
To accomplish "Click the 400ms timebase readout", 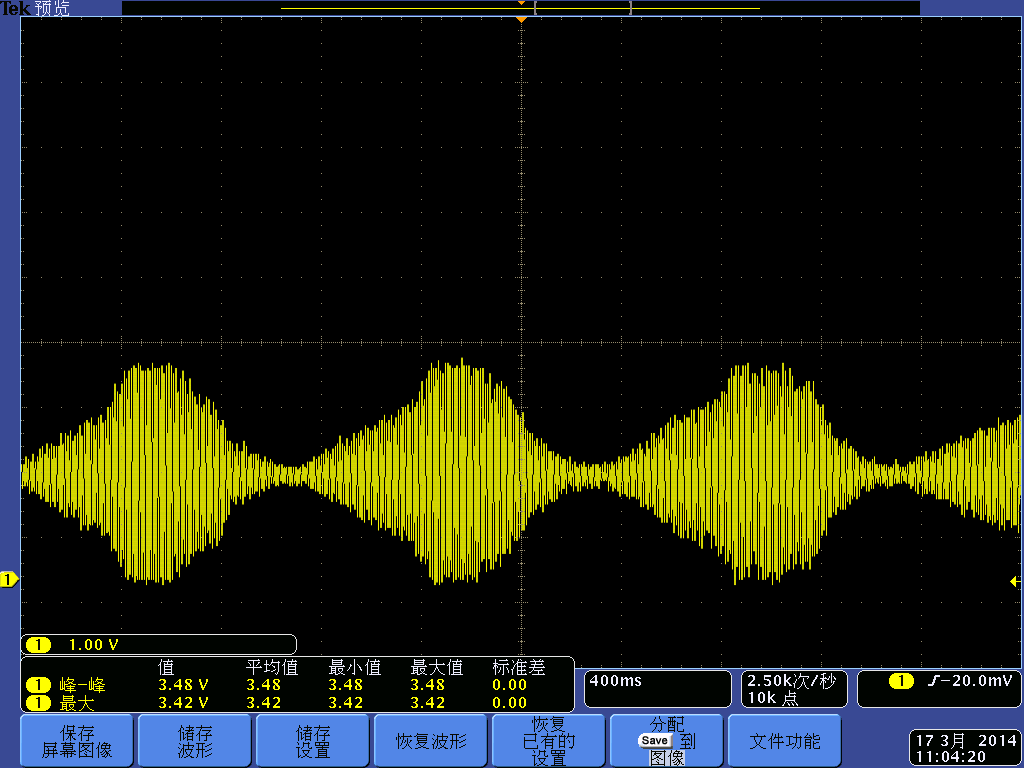I will click(x=616, y=680).
